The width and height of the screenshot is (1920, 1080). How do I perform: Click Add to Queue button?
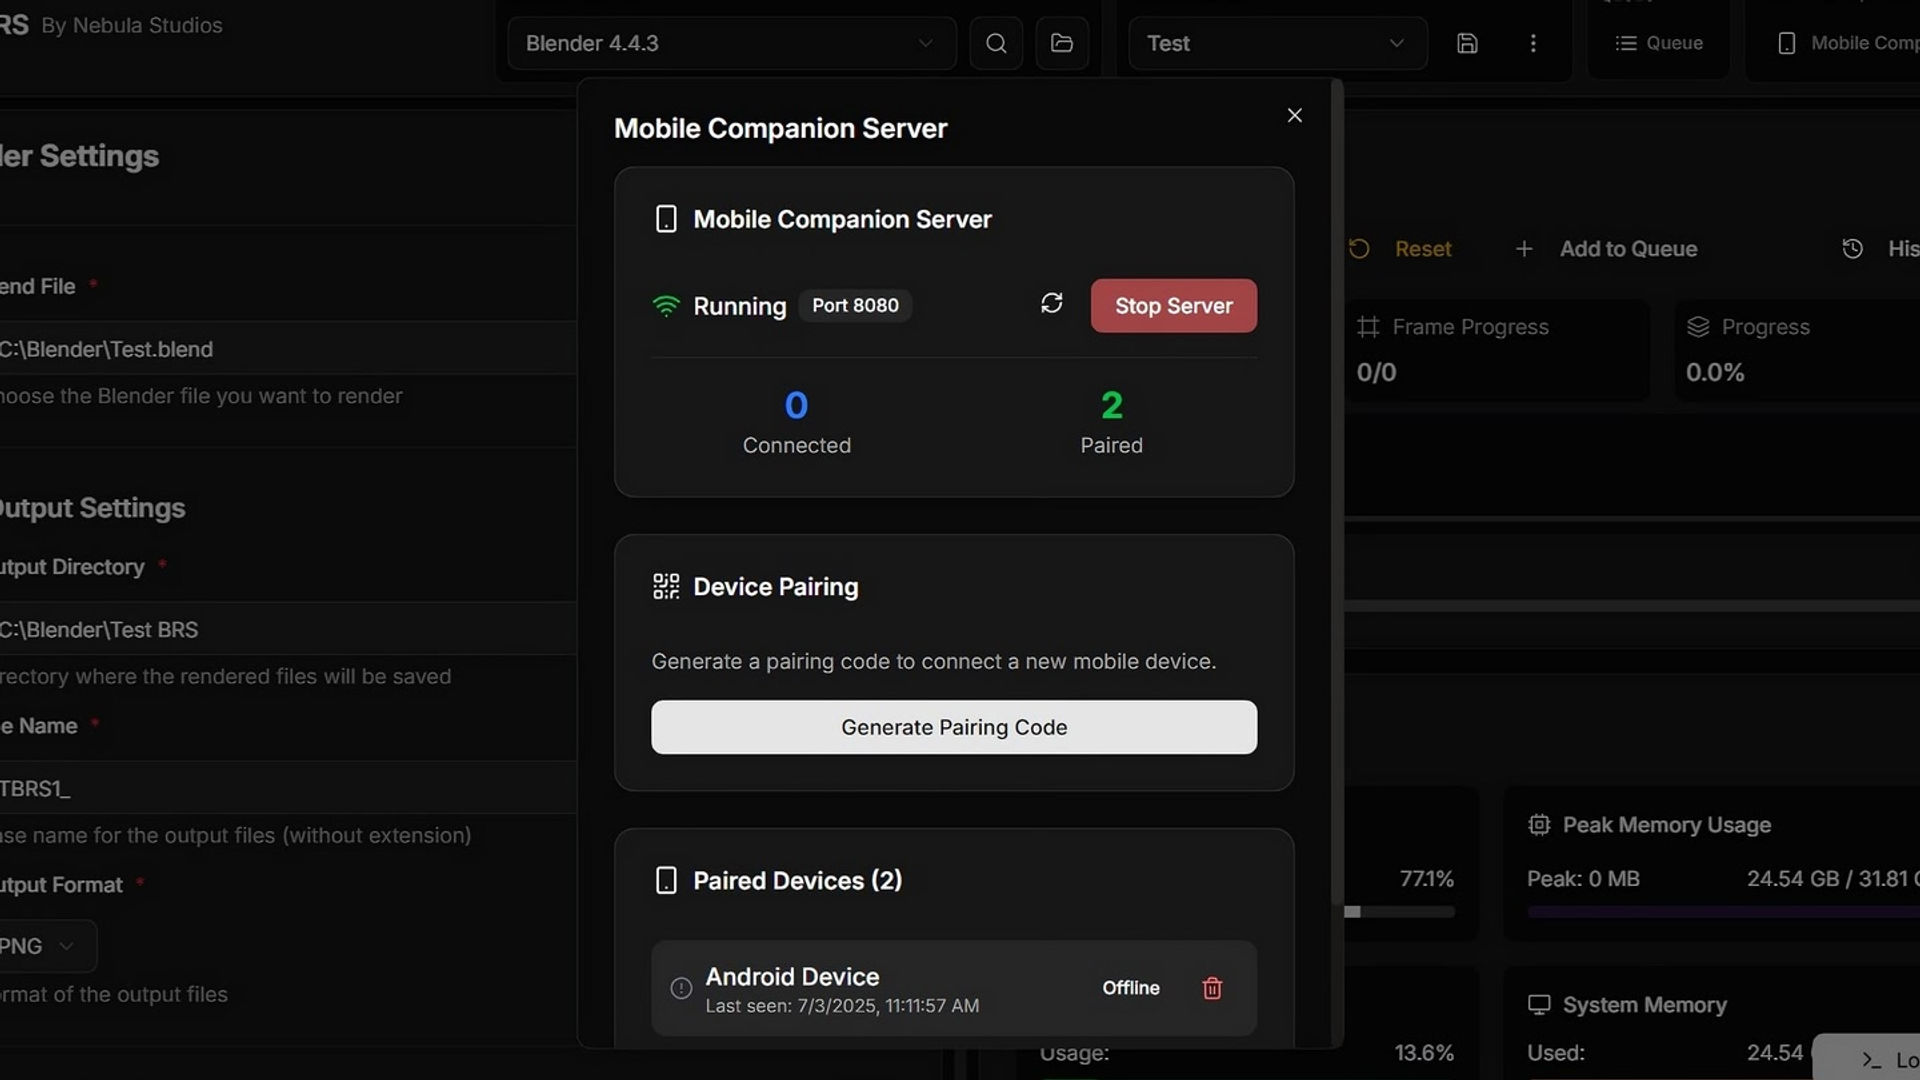click(x=1606, y=249)
